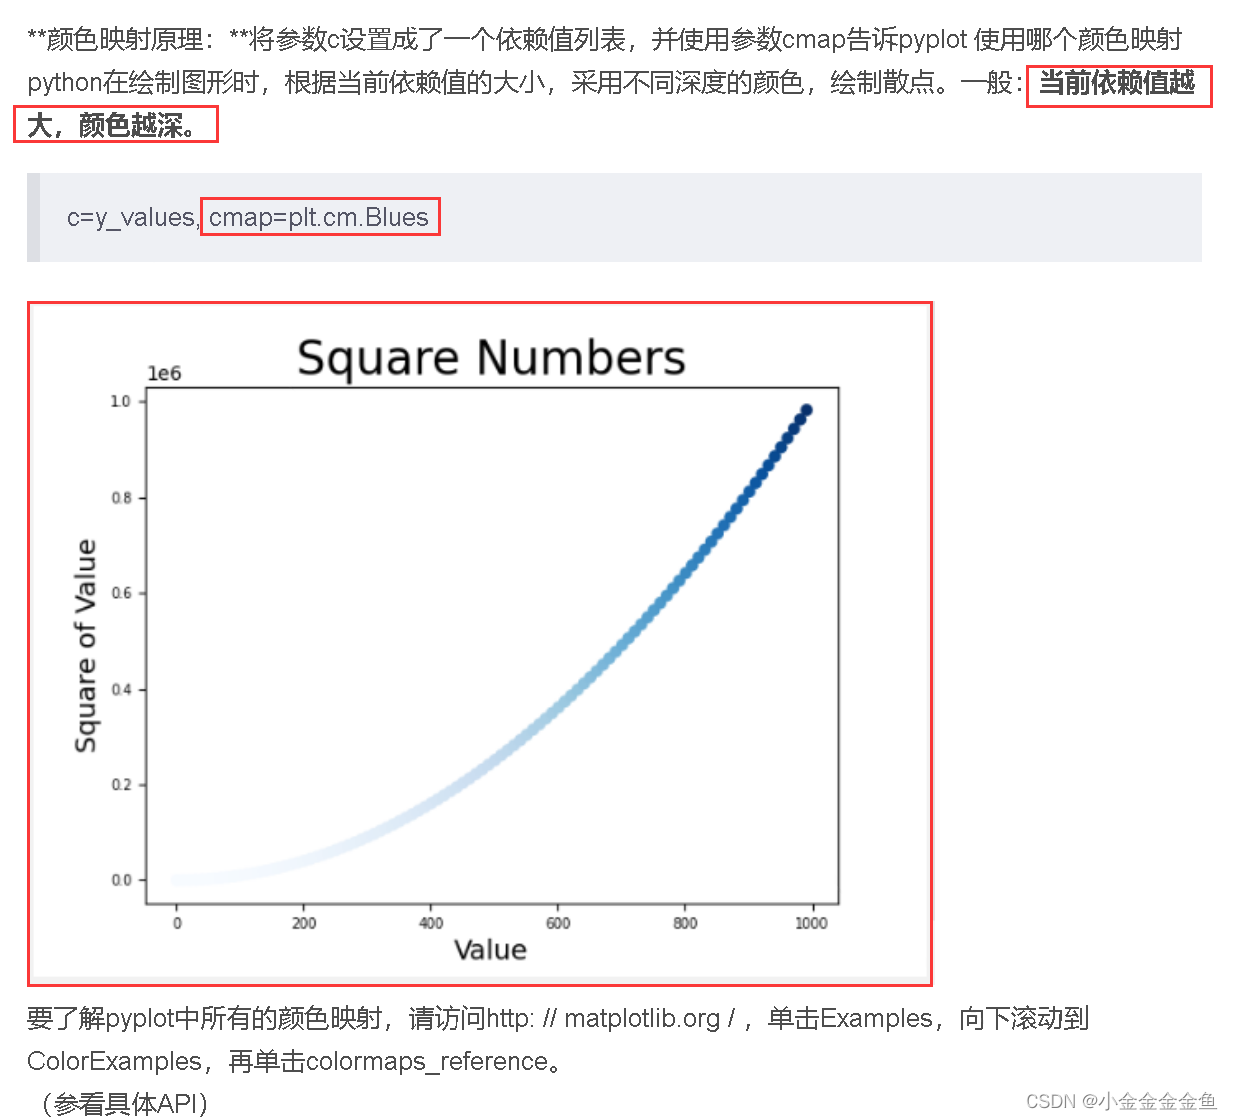Click the word Examples after 单击
Image resolution: width=1233 pixels, height=1120 pixels.
pos(876,1018)
